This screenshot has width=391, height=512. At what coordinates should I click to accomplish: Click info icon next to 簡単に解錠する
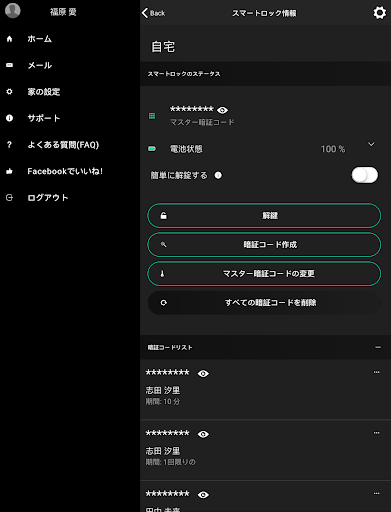[x=218, y=175]
